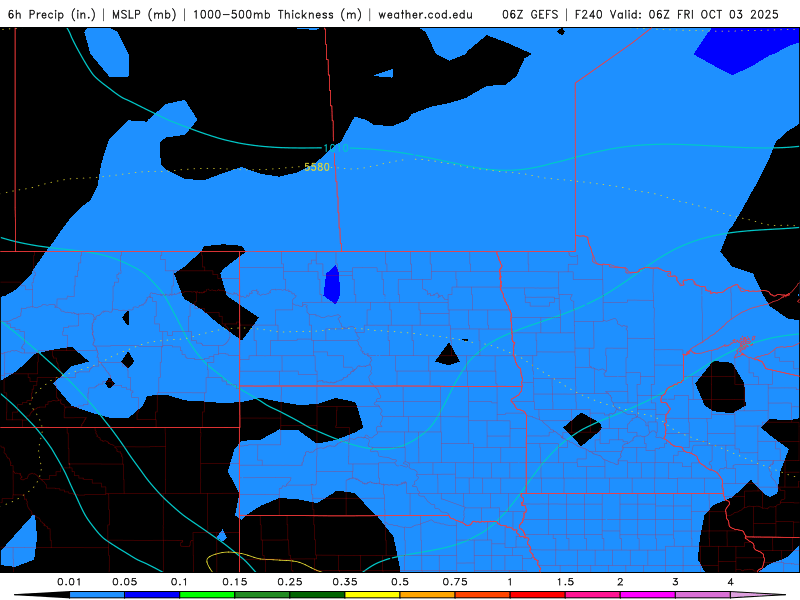This screenshot has width=800, height=600.
Task: Pick the red legend swatch after 1
Action: coord(538,595)
